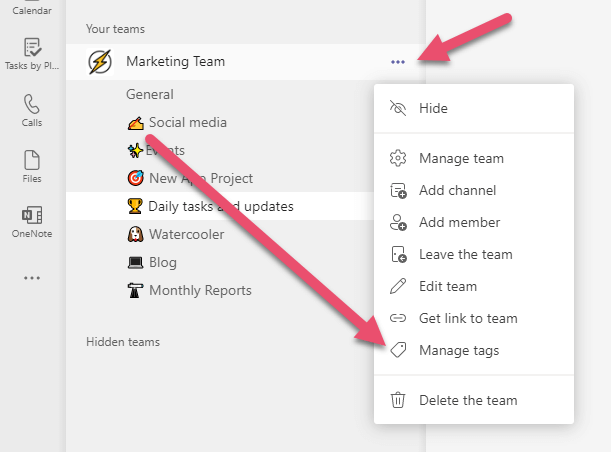Image resolution: width=611 pixels, height=452 pixels.
Task: Select Manage tags from context menu
Action: (459, 350)
